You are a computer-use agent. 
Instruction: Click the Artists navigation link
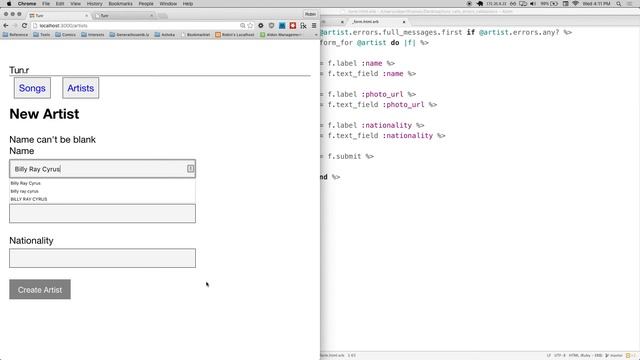pyautogui.click(x=80, y=88)
